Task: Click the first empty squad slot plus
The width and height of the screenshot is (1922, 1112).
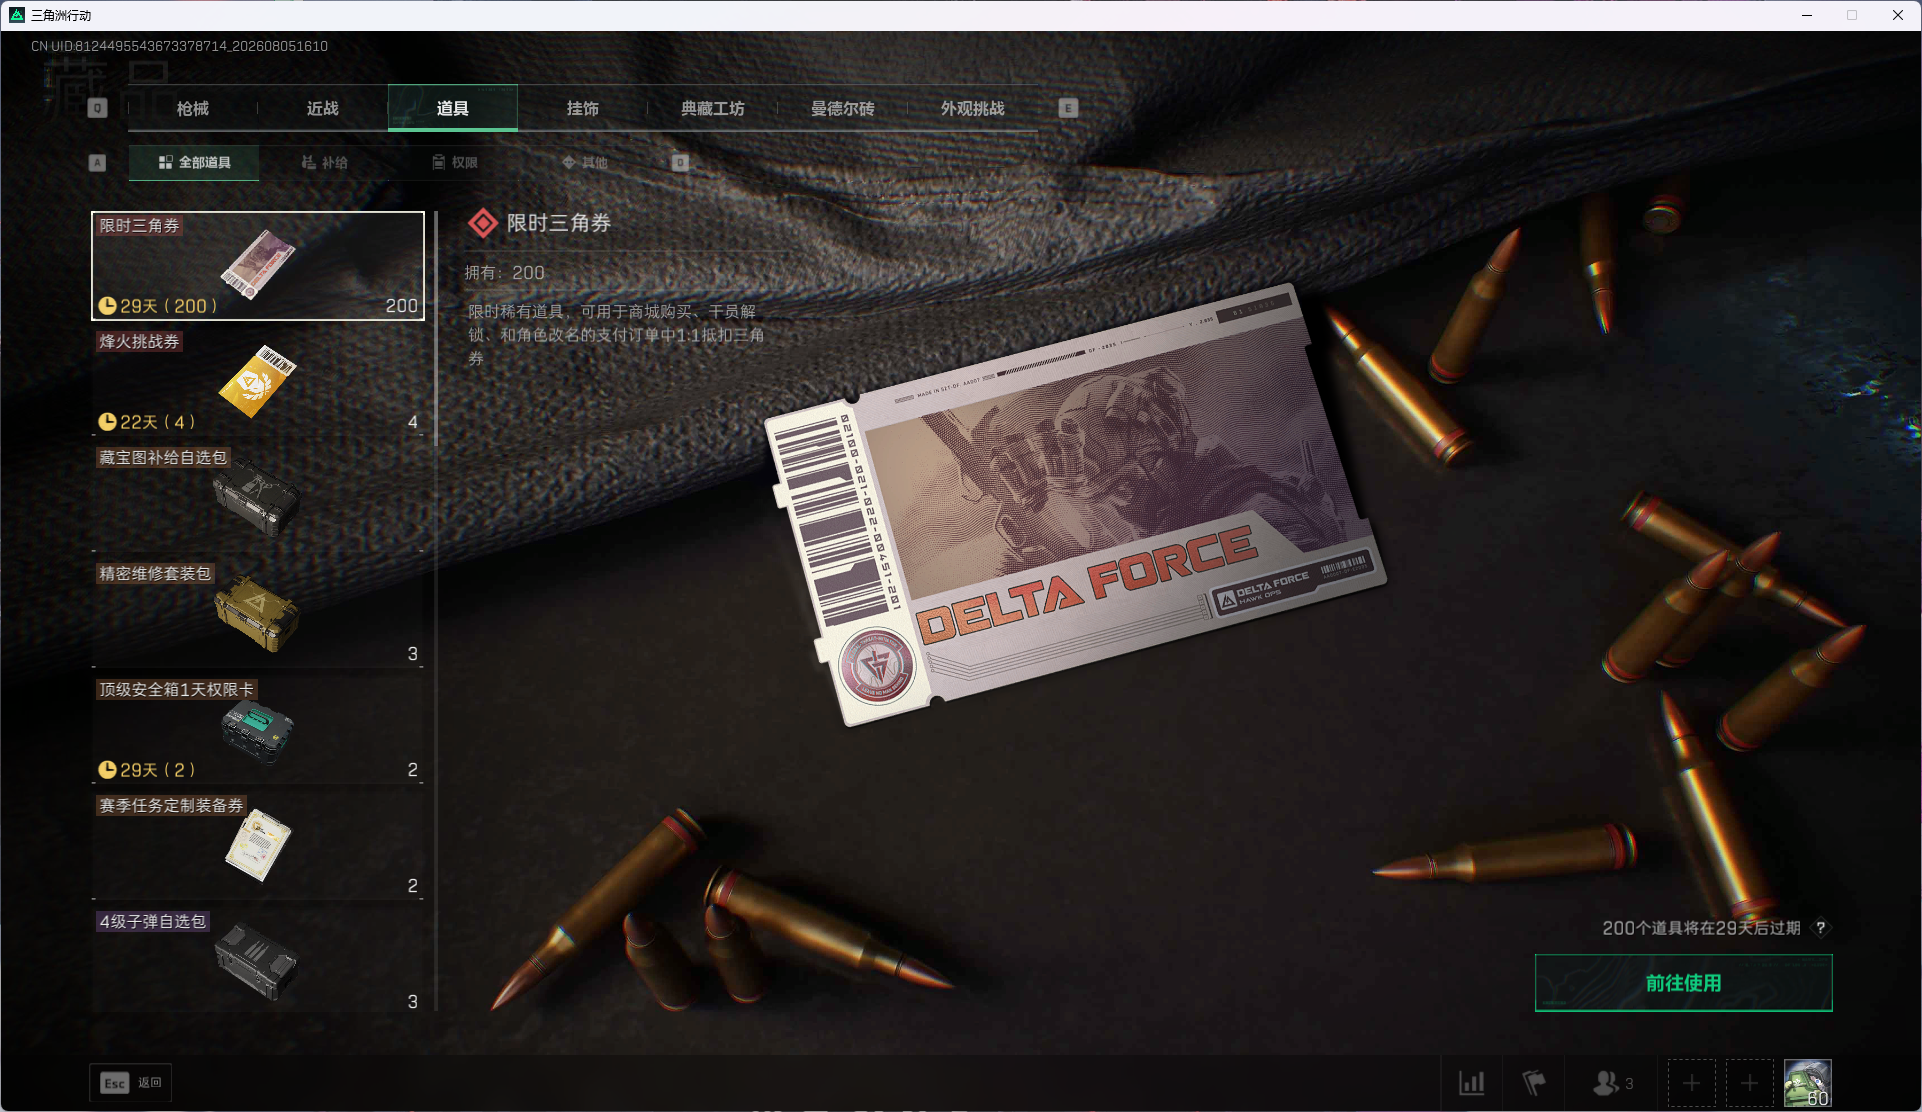Action: (1691, 1083)
